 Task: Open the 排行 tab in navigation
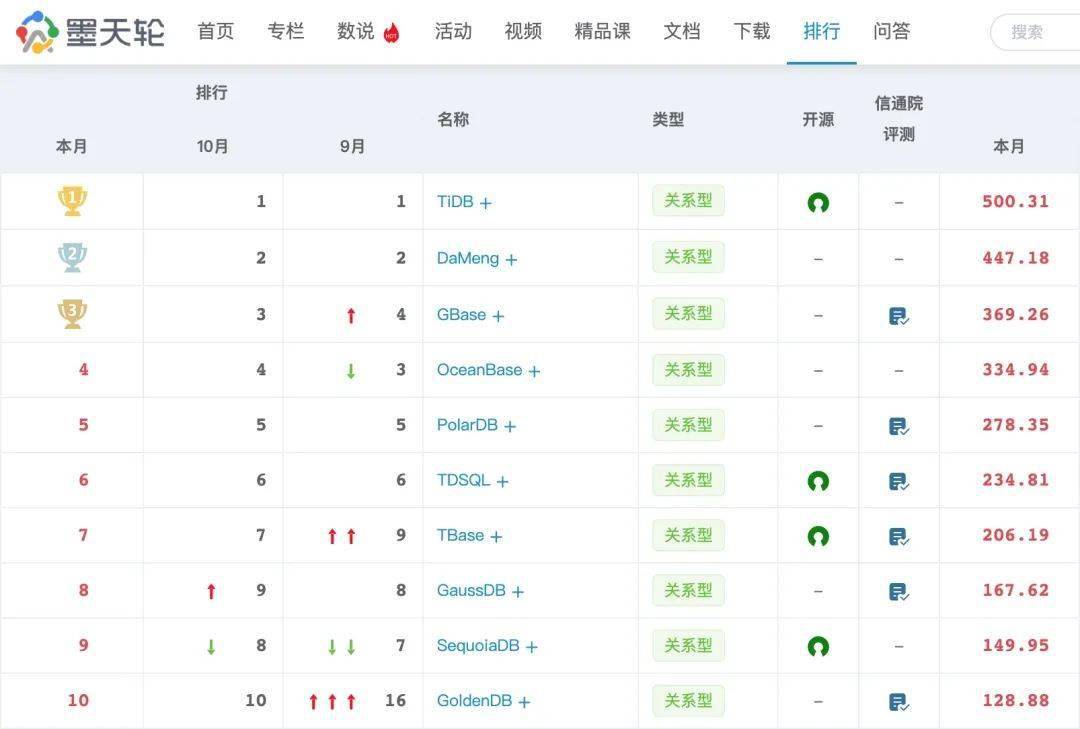pos(821,31)
